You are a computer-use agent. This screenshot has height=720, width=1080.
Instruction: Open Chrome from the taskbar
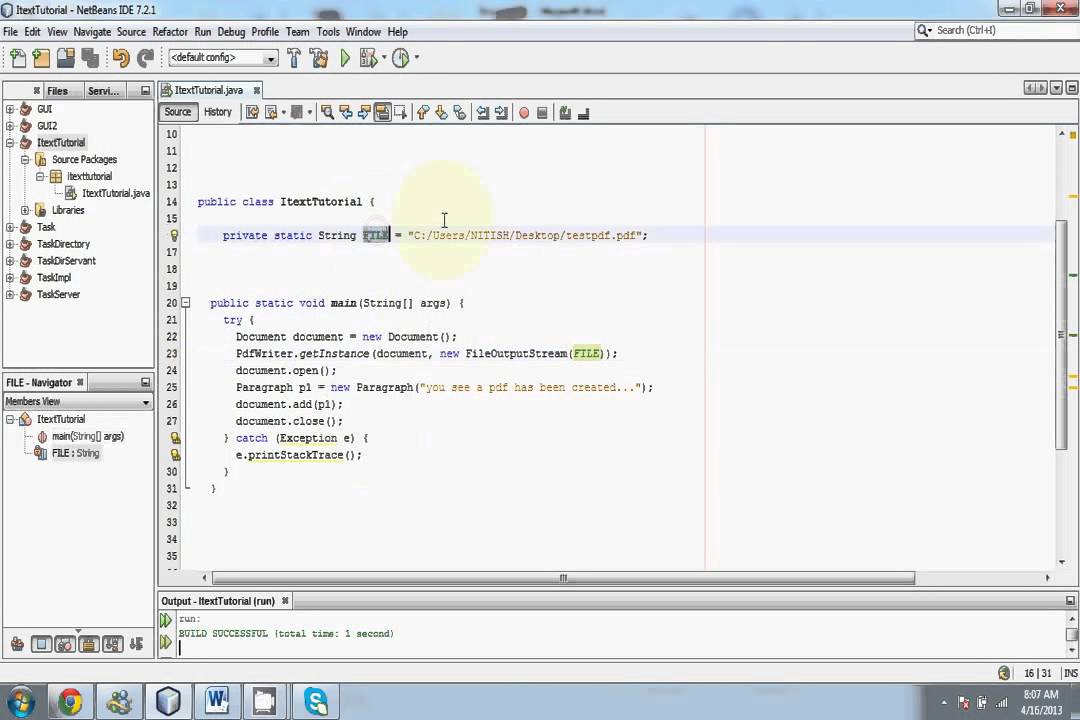click(x=70, y=702)
